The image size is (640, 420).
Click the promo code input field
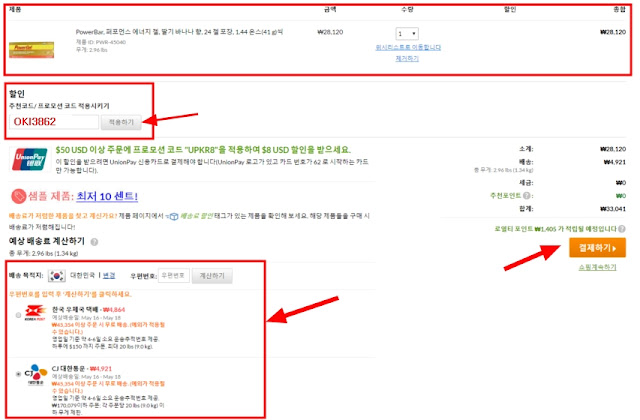pos(54,122)
